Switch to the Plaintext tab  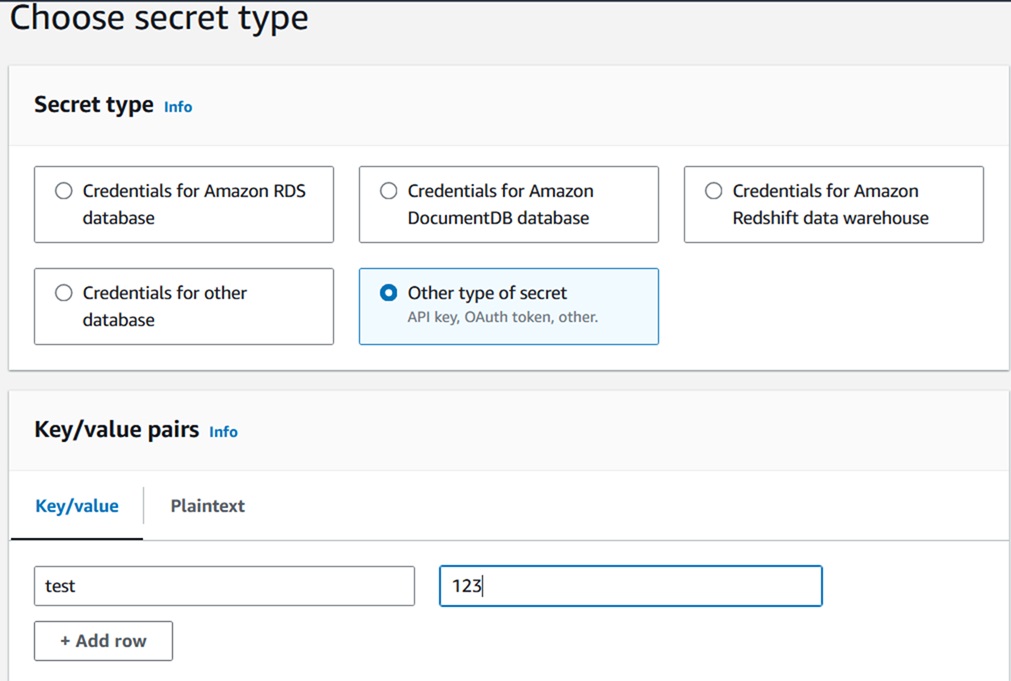tap(207, 506)
